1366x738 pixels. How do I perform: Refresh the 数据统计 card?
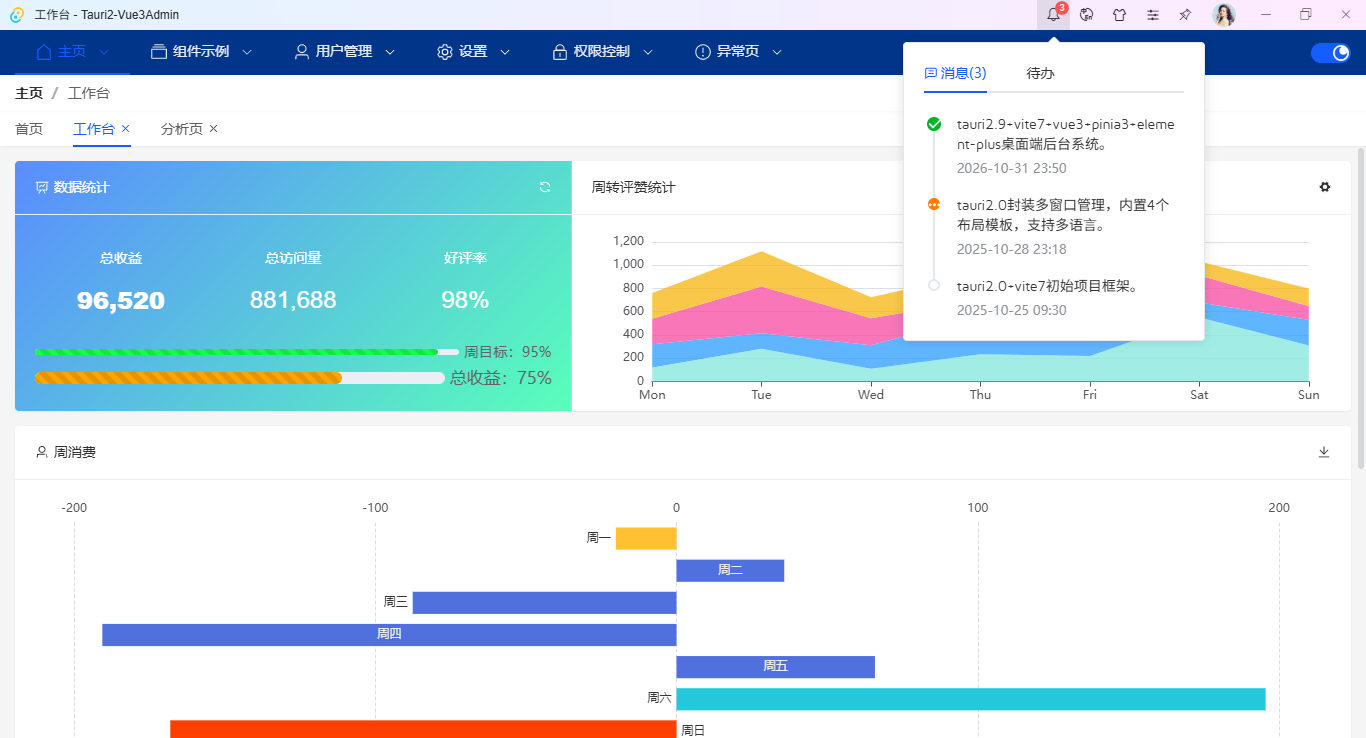click(x=545, y=187)
